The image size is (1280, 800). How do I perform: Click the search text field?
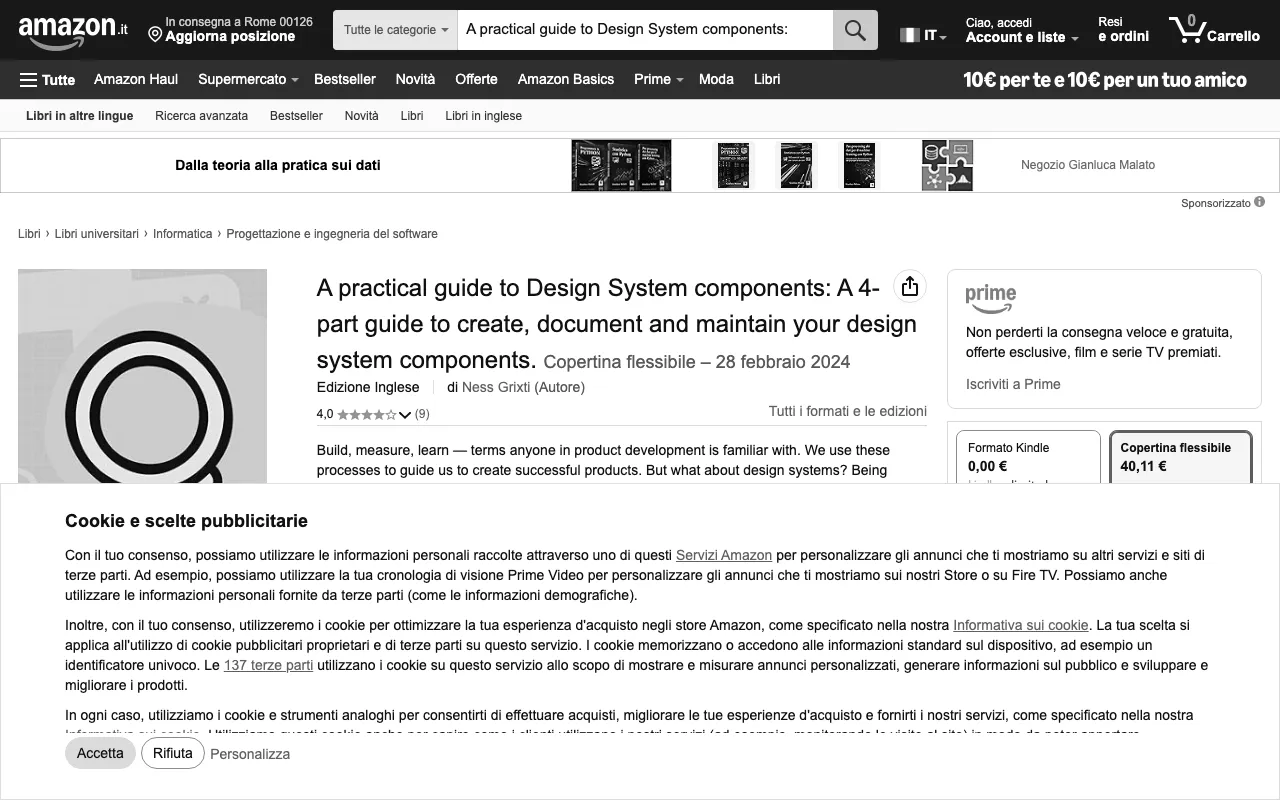pyautogui.click(x=645, y=30)
